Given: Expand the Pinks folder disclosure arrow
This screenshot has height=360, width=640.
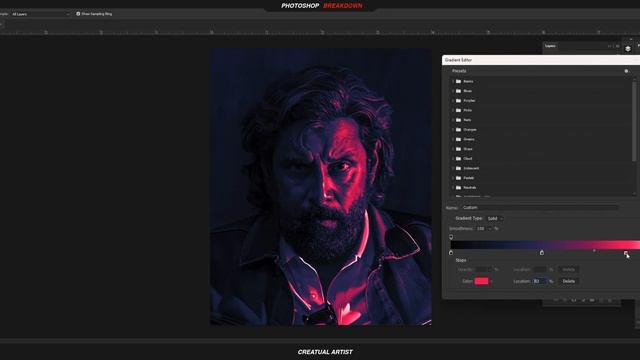Looking at the screenshot, I should coord(453,110).
